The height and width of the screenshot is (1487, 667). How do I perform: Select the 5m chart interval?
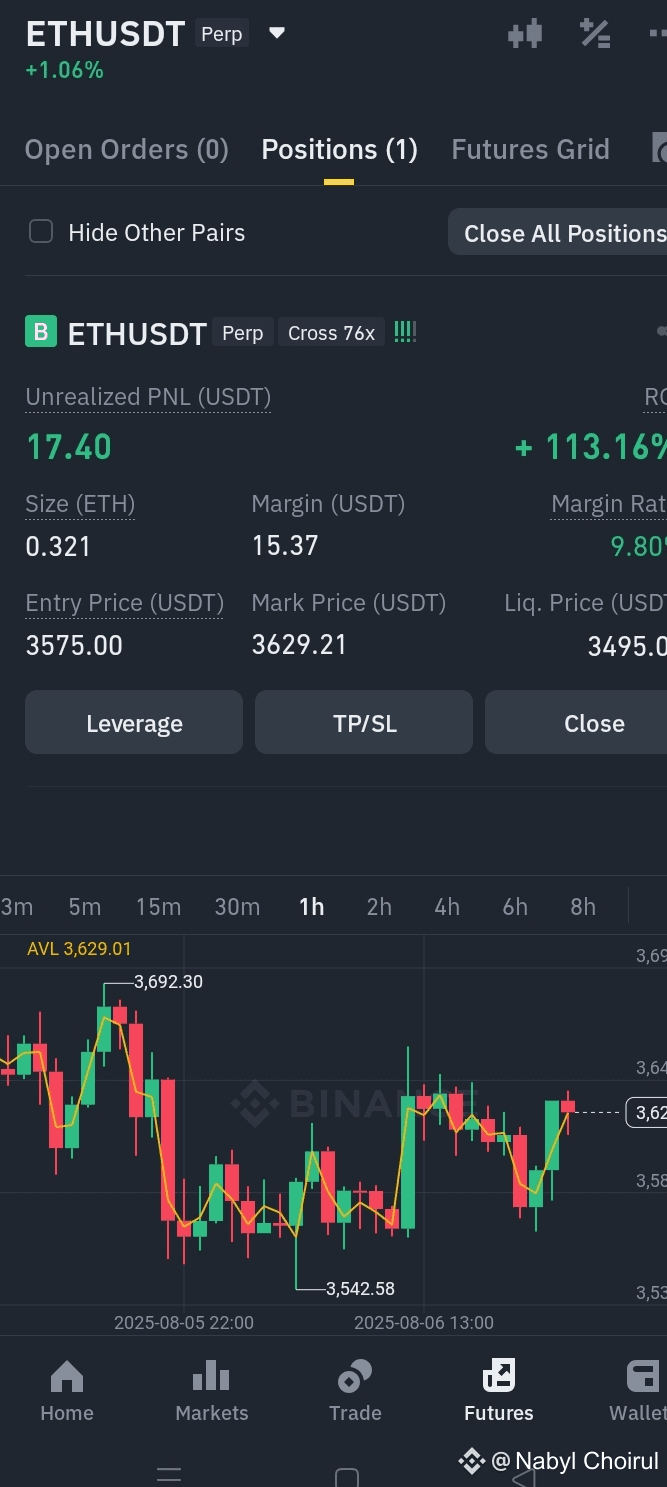85,907
